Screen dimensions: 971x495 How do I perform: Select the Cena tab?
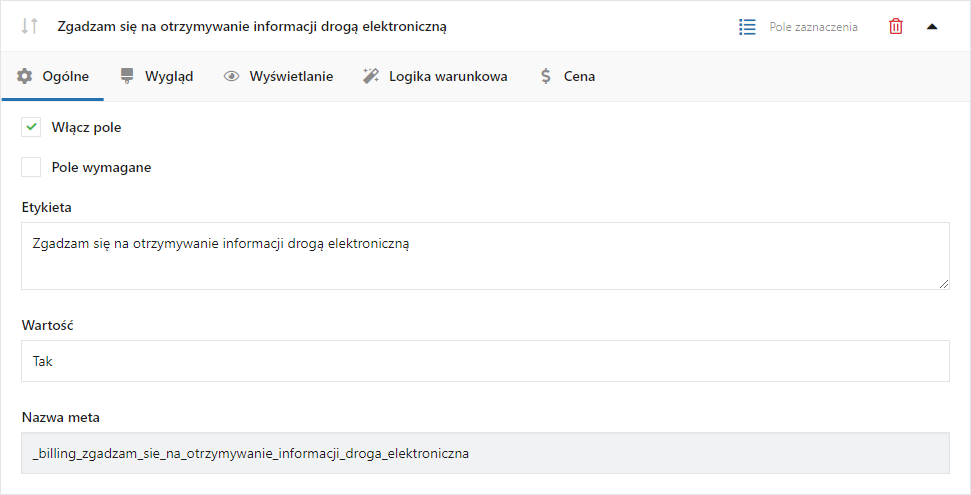point(568,76)
